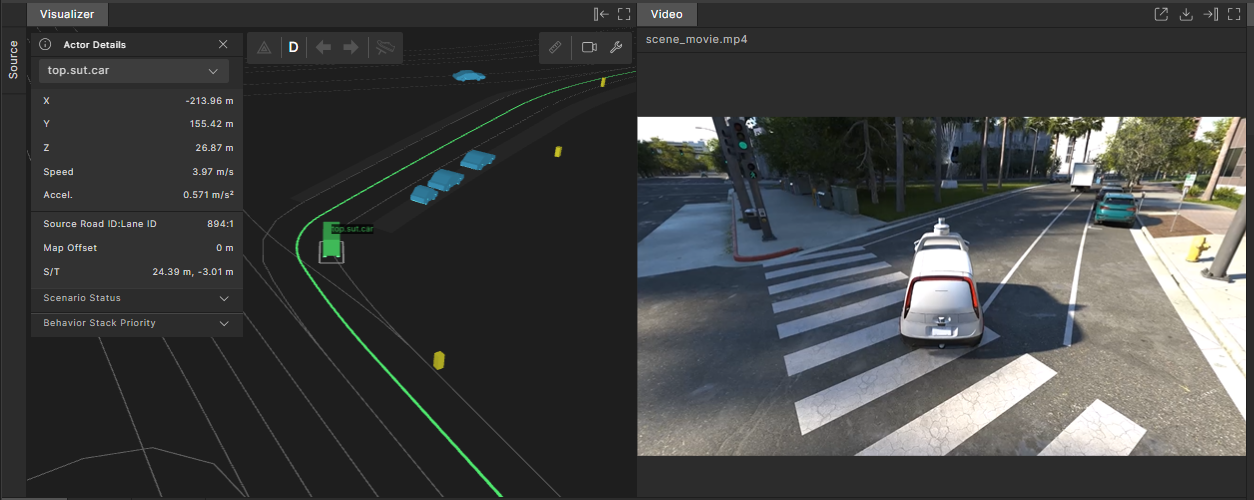Click the left arrow navigation icon

[x=323, y=47]
